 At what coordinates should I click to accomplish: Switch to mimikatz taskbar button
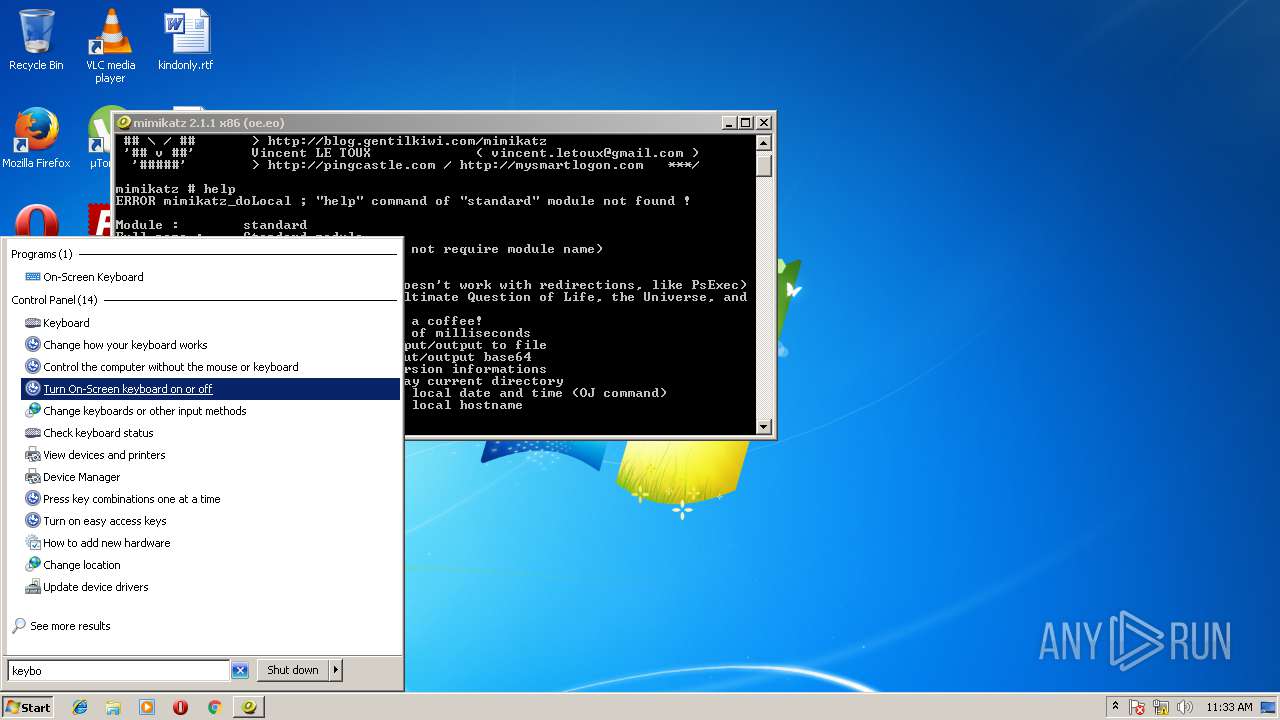tap(249, 707)
